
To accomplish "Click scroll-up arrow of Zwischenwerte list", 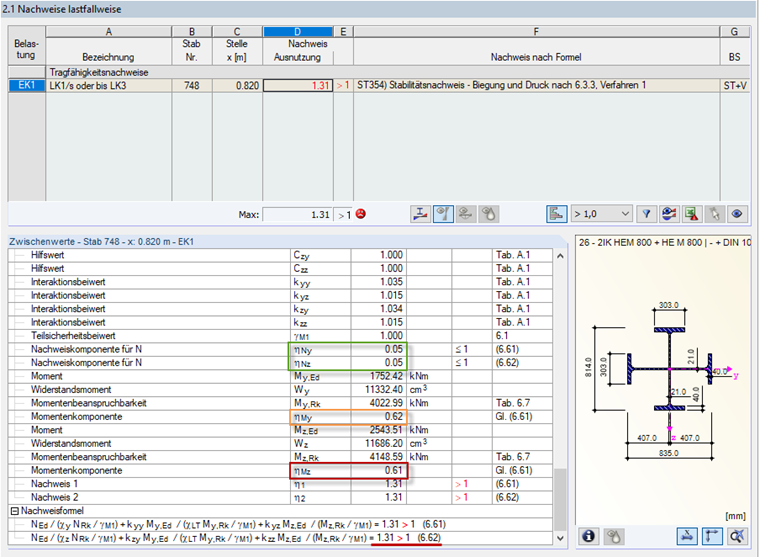I will pos(560,255).
